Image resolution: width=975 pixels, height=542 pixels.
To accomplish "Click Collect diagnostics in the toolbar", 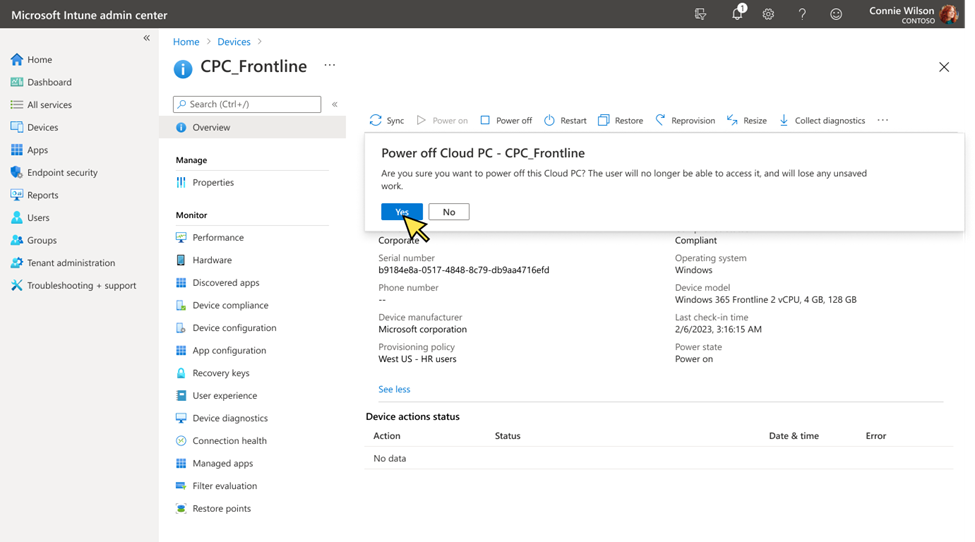I will pyautogui.click(x=822, y=121).
